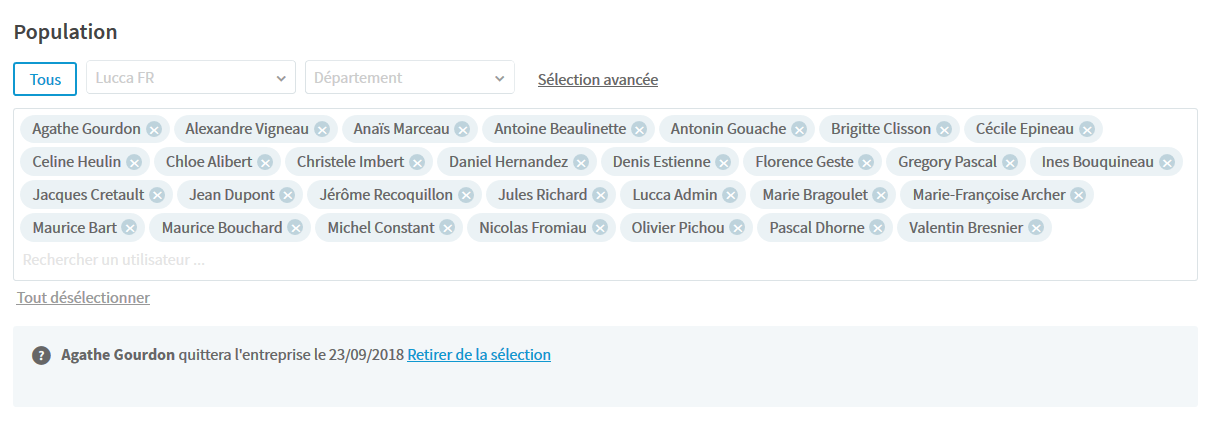Image resolution: width=1211 pixels, height=428 pixels.
Task: Remove Alexandre Vigneau chip via x icon
Action: tap(321, 129)
